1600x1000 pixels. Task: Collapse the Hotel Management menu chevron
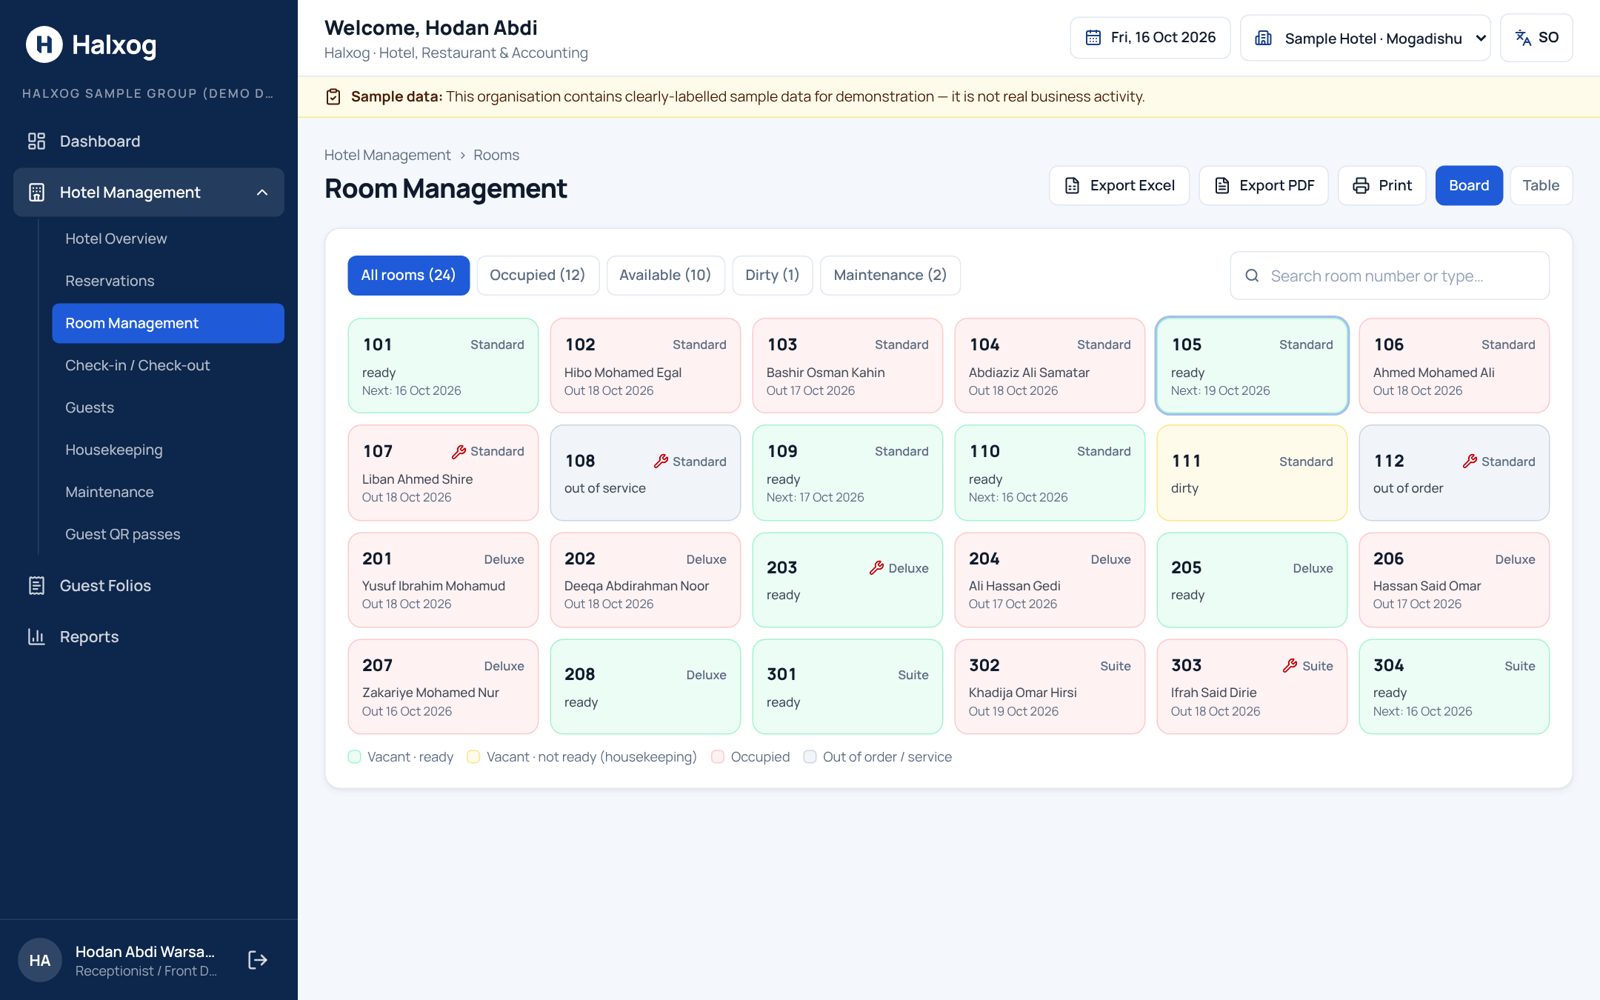(262, 193)
